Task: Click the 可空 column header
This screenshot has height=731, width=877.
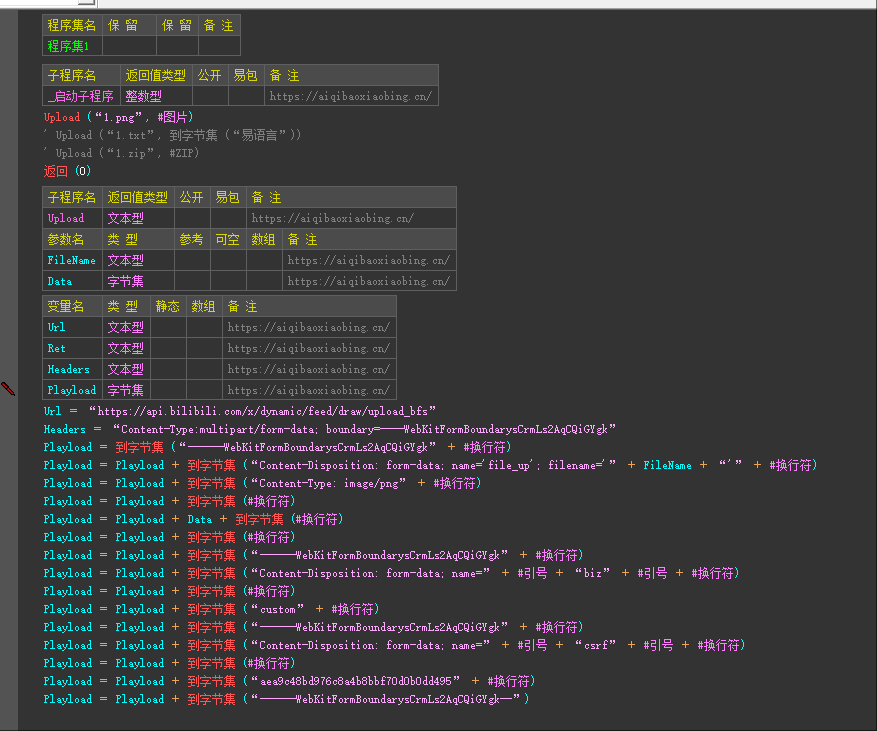Action: (228, 239)
